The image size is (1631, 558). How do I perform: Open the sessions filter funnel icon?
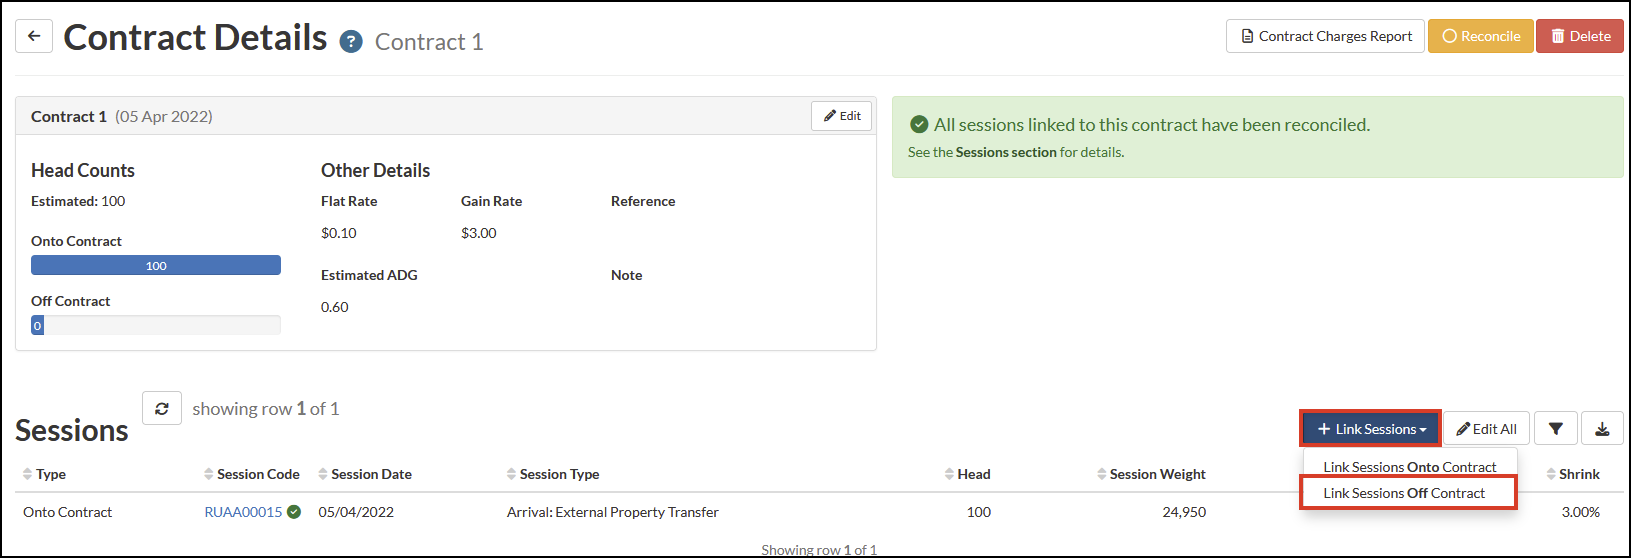pyautogui.click(x=1556, y=429)
